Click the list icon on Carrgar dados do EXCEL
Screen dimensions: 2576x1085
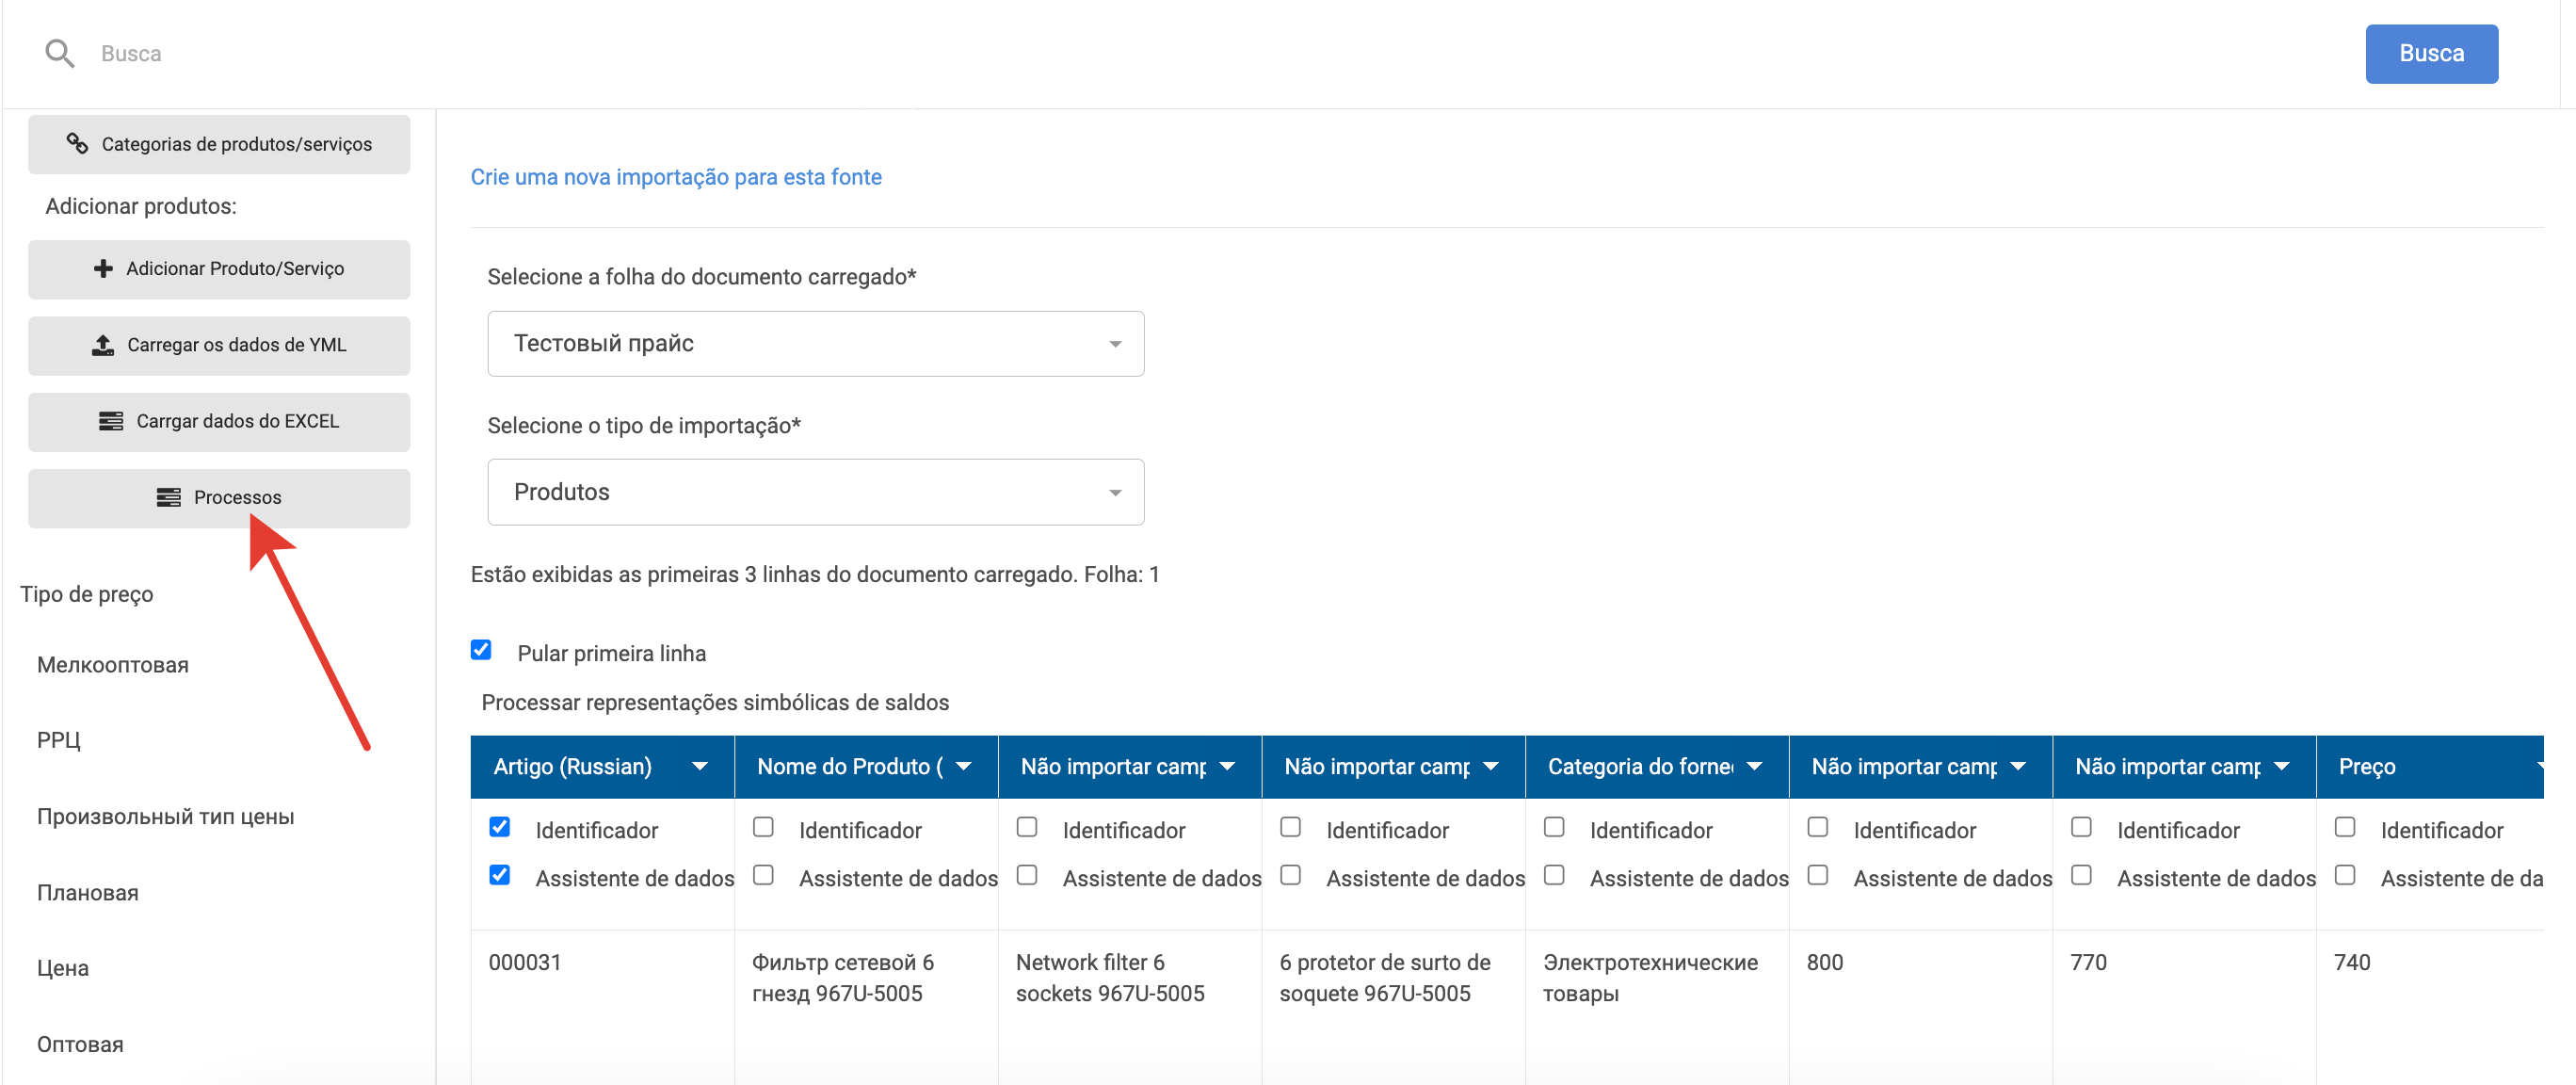110,421
